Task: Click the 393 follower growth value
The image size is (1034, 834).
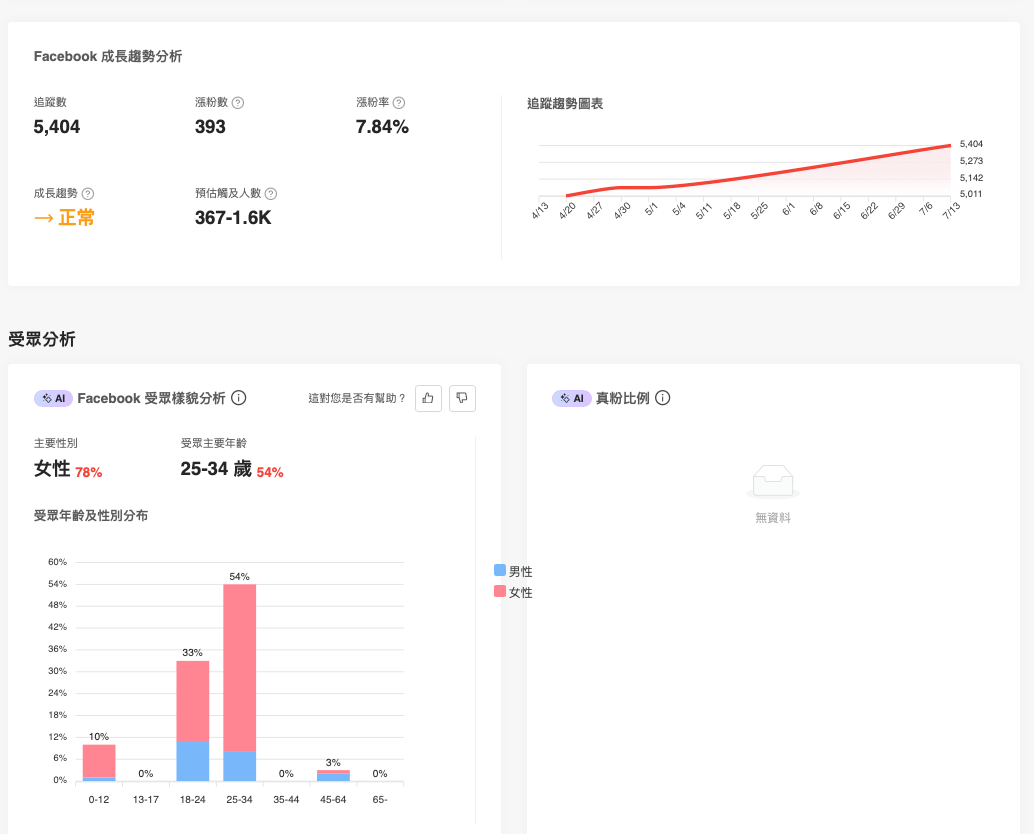Action: pos(210,127)
